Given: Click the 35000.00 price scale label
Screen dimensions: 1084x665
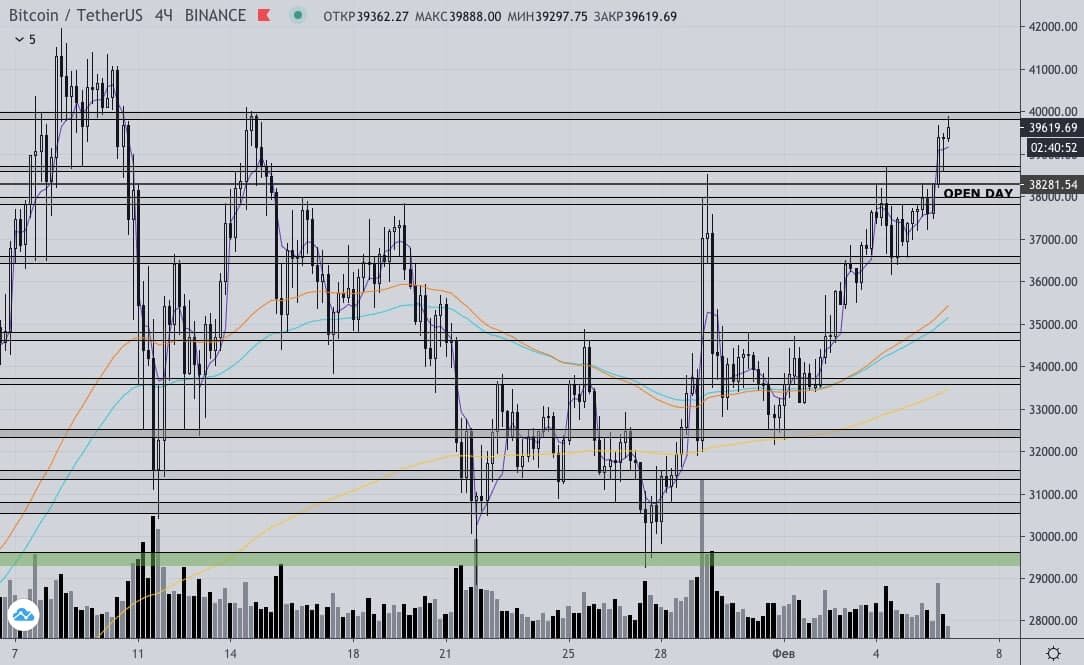Looking at the screenshot, I should (x=1053, y=324).
